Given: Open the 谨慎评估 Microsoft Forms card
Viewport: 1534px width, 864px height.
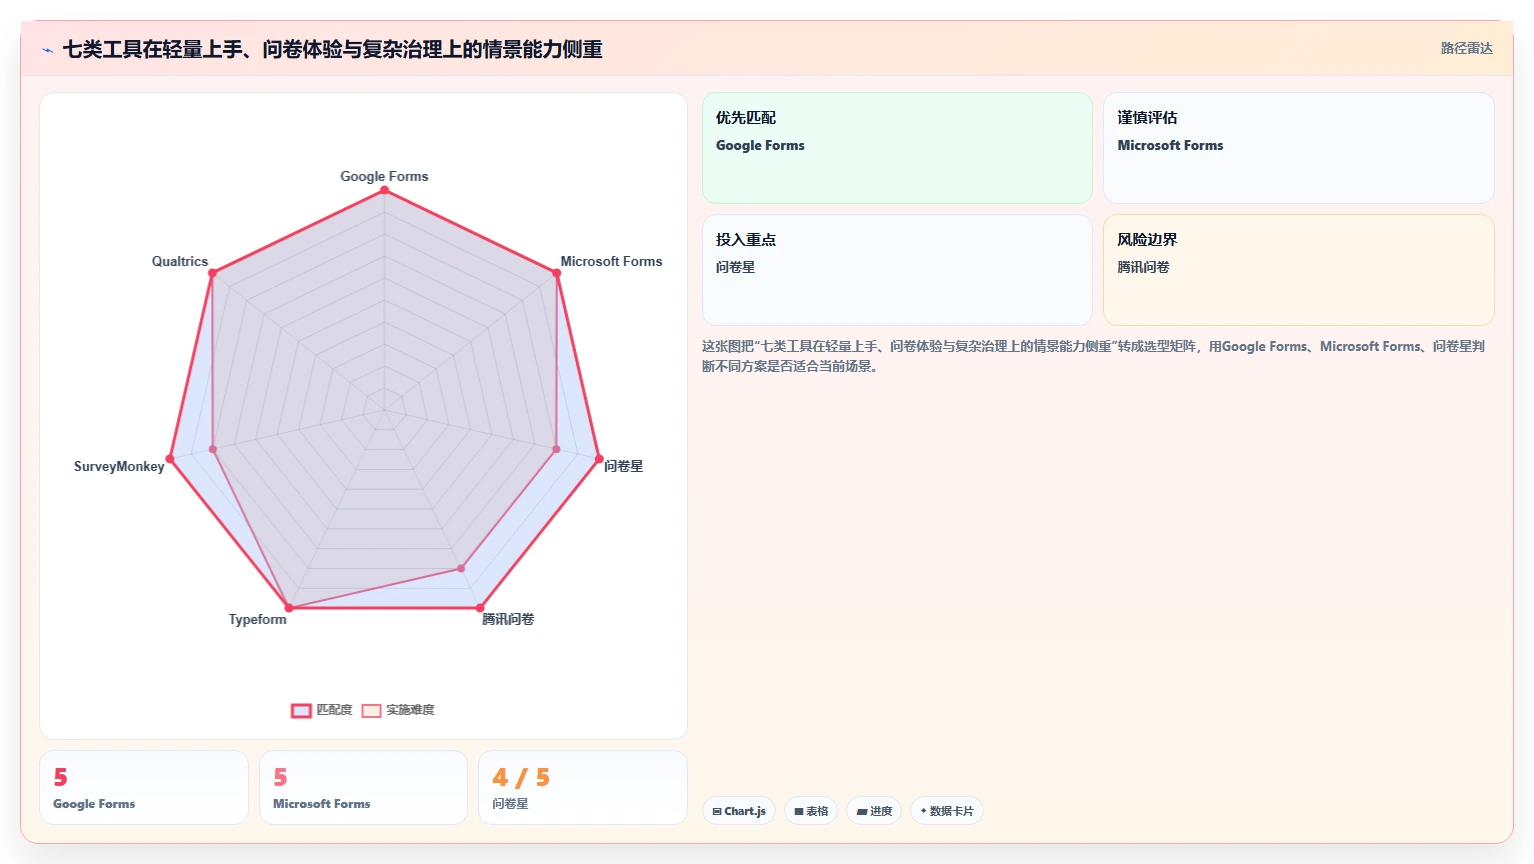Looking at the screenshot, I should (x=1299, y=148).
